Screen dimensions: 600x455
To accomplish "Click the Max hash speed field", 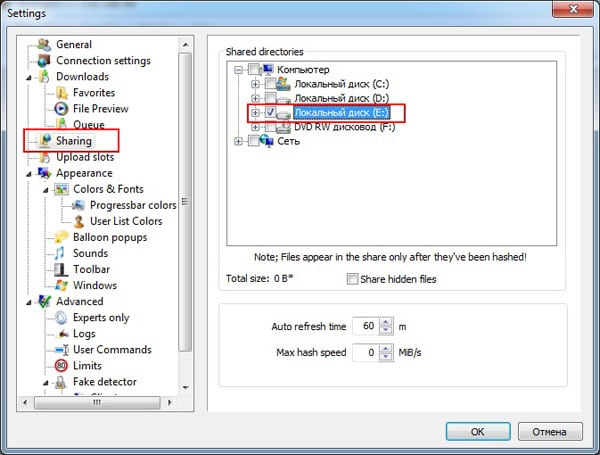I will coord(368,353).
